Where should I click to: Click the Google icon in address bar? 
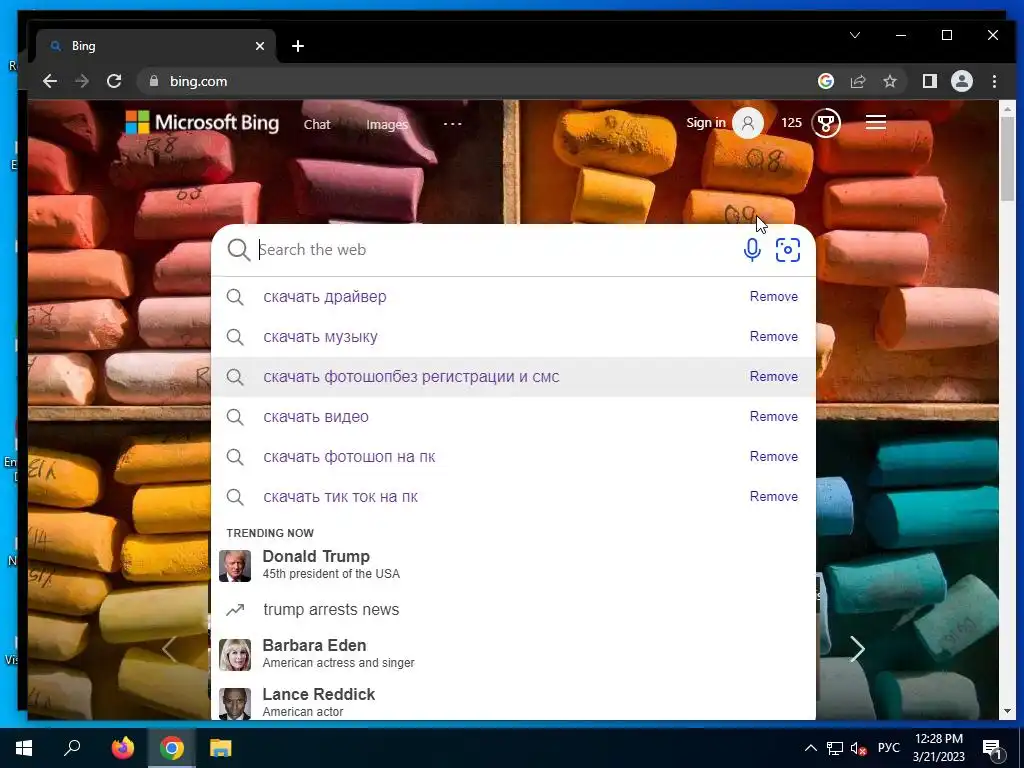[x=825, y=81]
